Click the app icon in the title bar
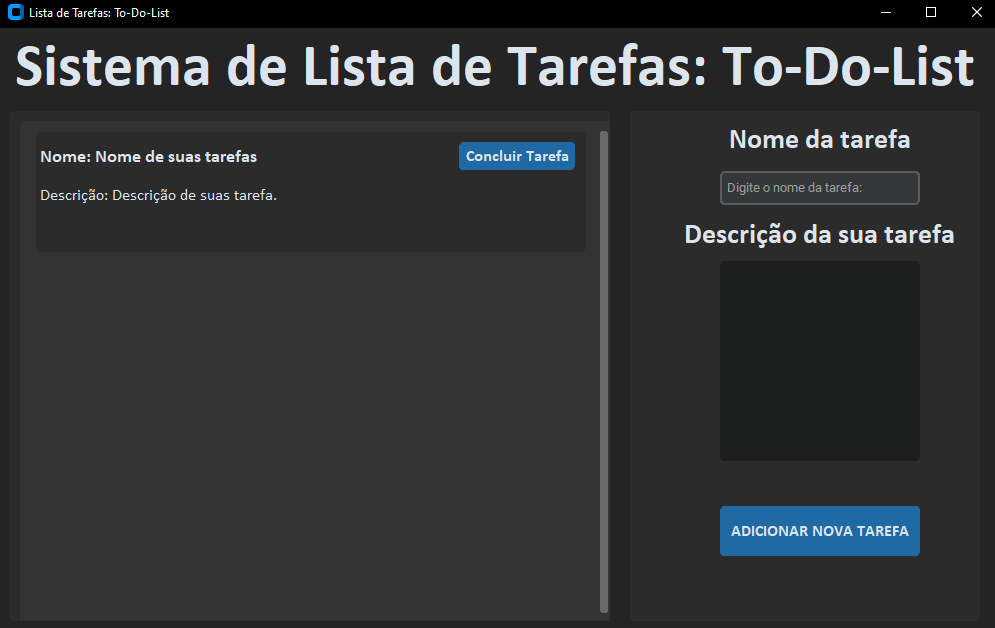This screenshot has height=628, width=995. coord(16,12)
